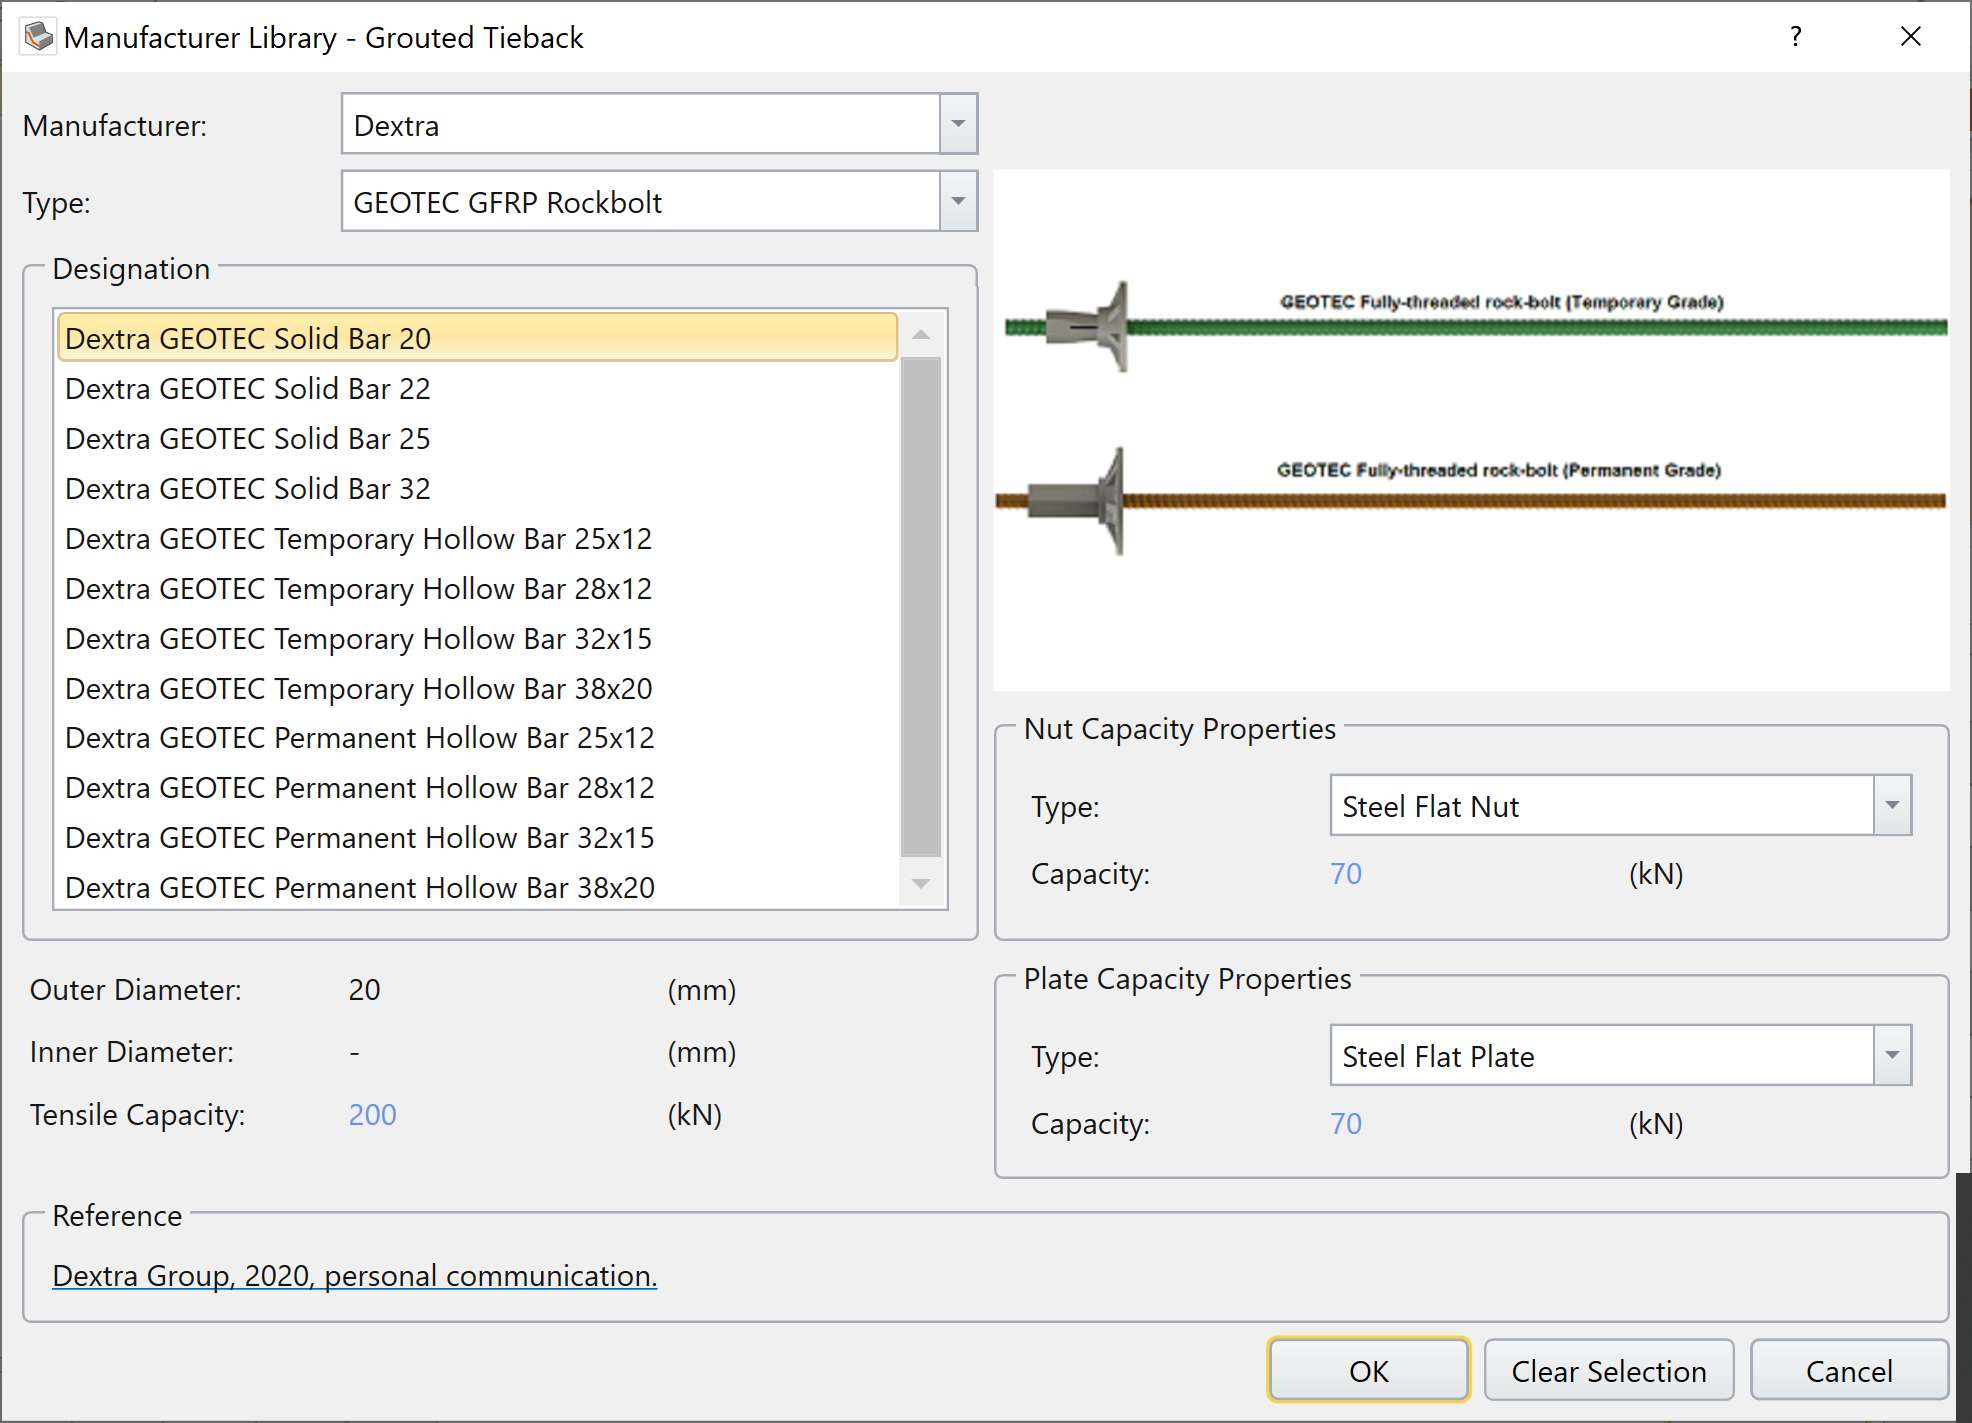Screen dimensions: 1972x1423
Task: Select Permanent Hollow Bar 32x15
Action: [478, 837]
